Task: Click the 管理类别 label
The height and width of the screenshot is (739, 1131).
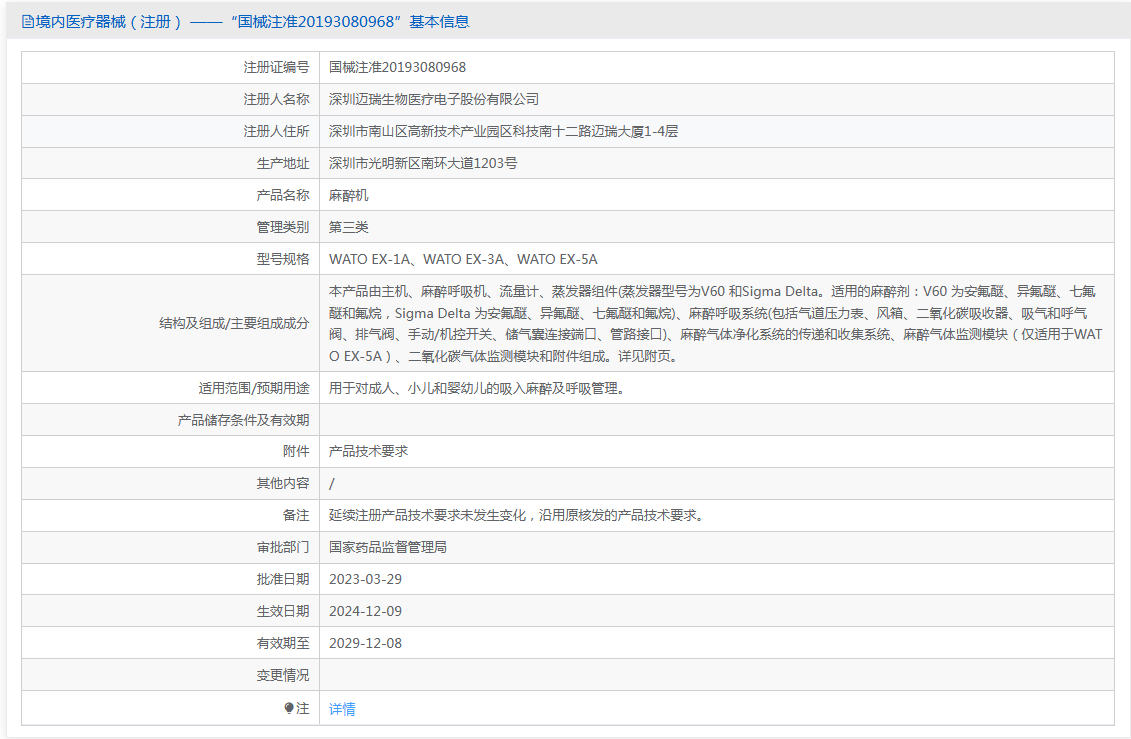Action: pos(283,227)
